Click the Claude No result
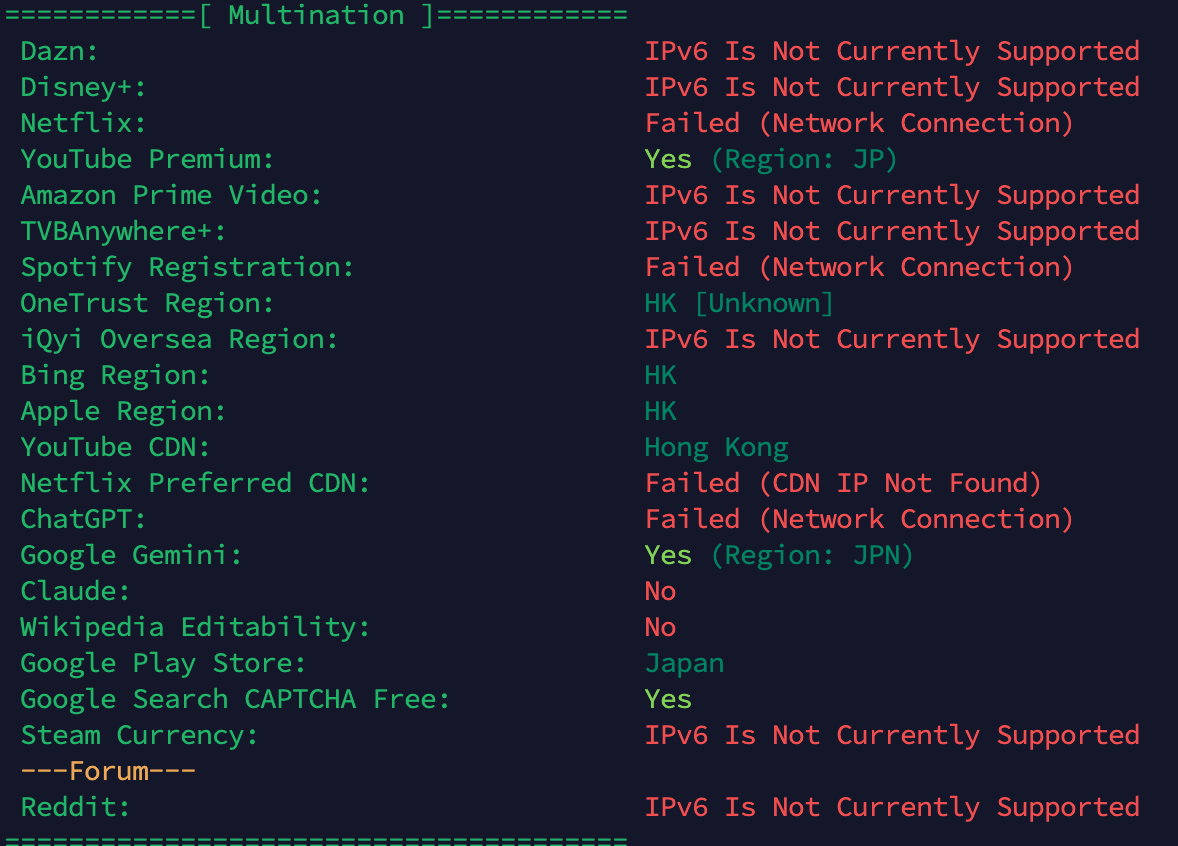The width and height of the screenshot is (1178, 846). coord(660,591)
